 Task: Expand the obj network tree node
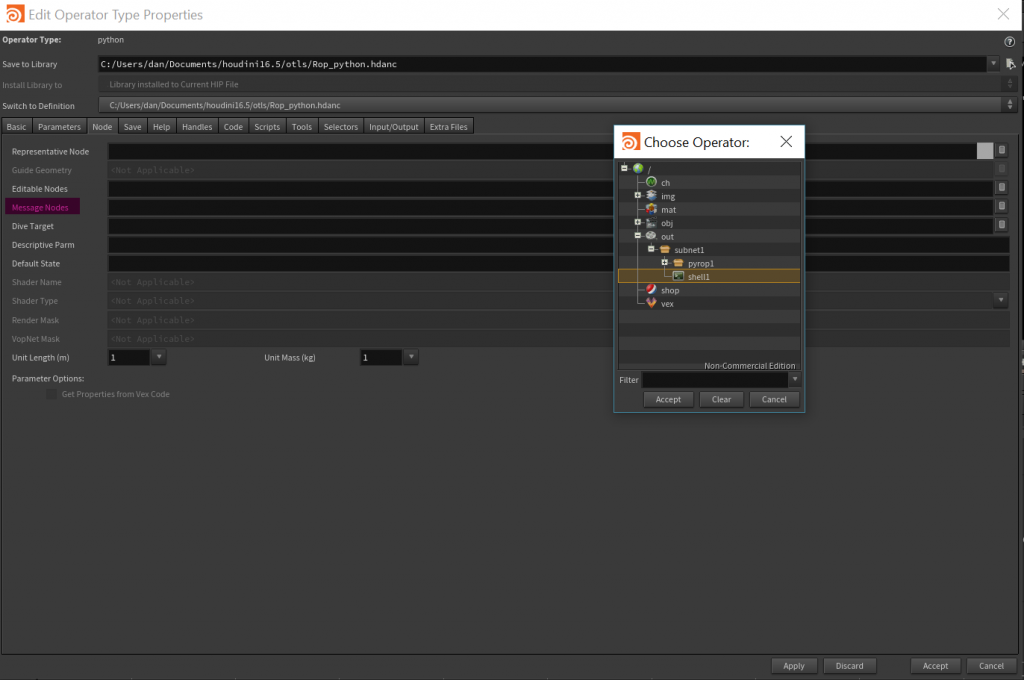[637, 223]
